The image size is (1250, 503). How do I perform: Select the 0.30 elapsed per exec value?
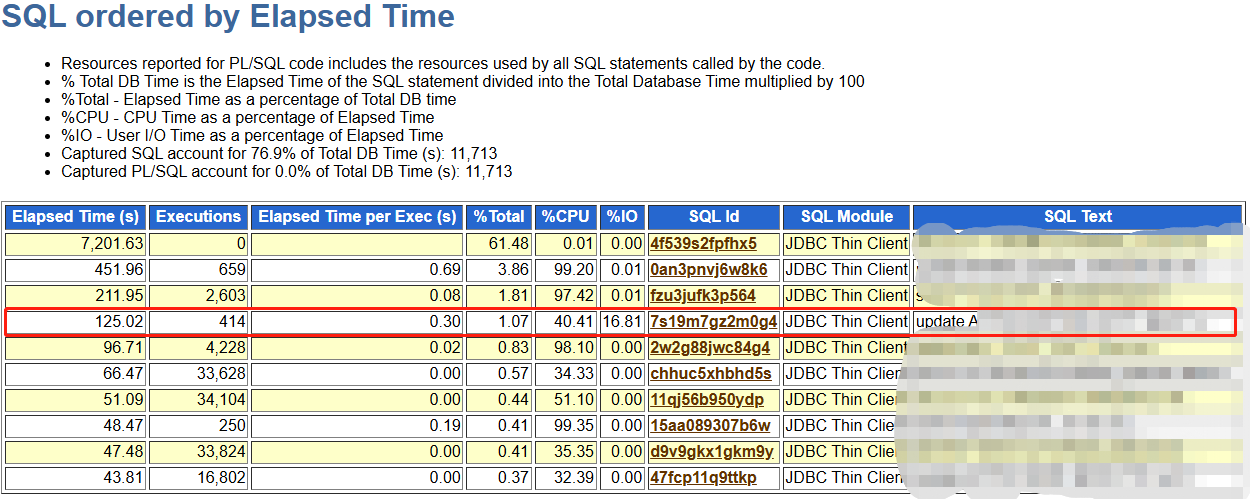pos(445,322)
